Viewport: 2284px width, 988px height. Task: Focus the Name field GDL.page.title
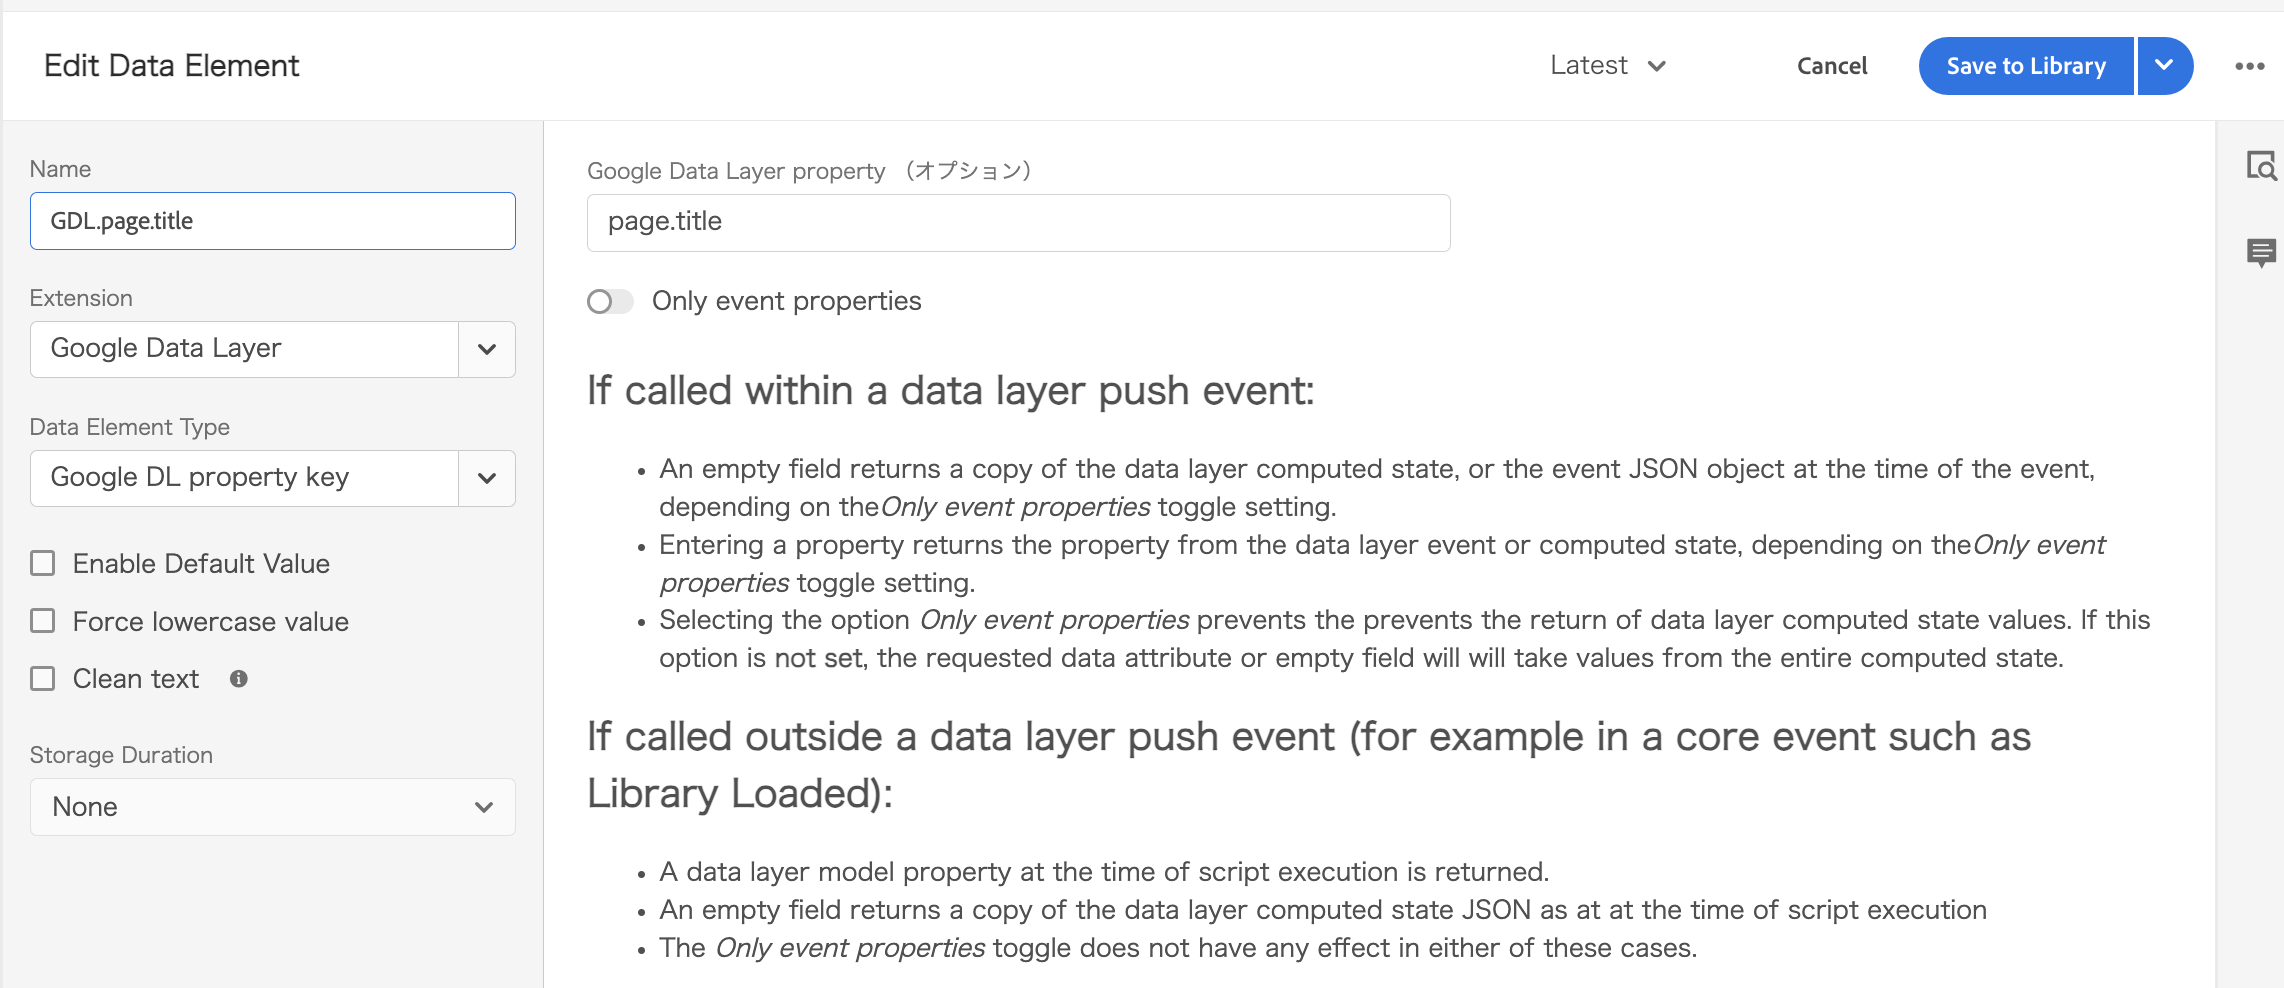[273, 221]
